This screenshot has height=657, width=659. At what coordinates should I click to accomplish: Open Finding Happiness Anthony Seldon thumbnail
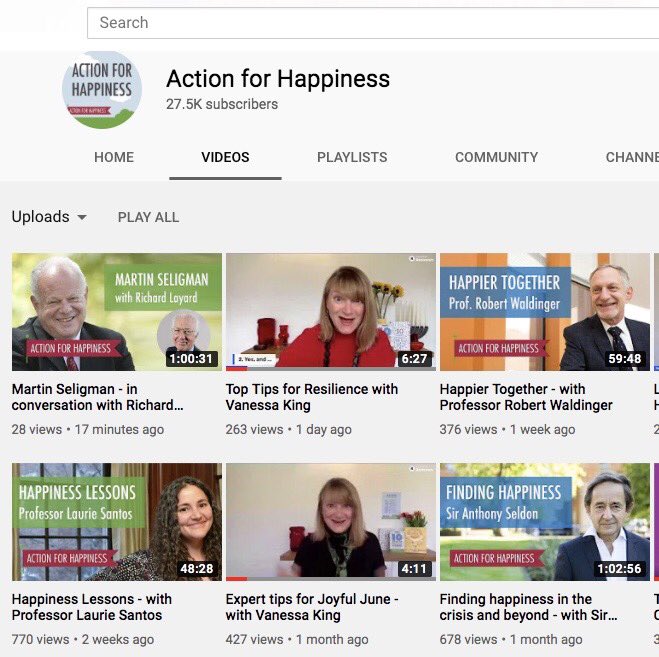tap(545, 522)
